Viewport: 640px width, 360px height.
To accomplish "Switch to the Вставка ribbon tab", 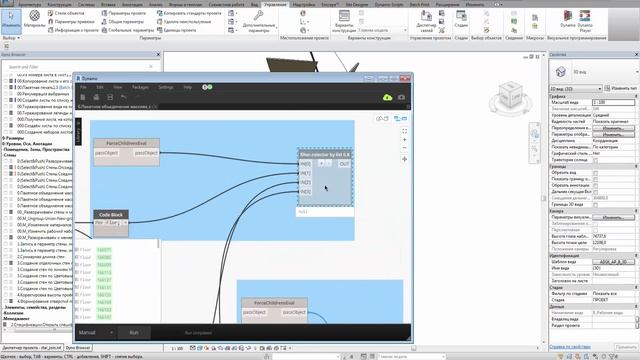I will (x=108, y=4).
